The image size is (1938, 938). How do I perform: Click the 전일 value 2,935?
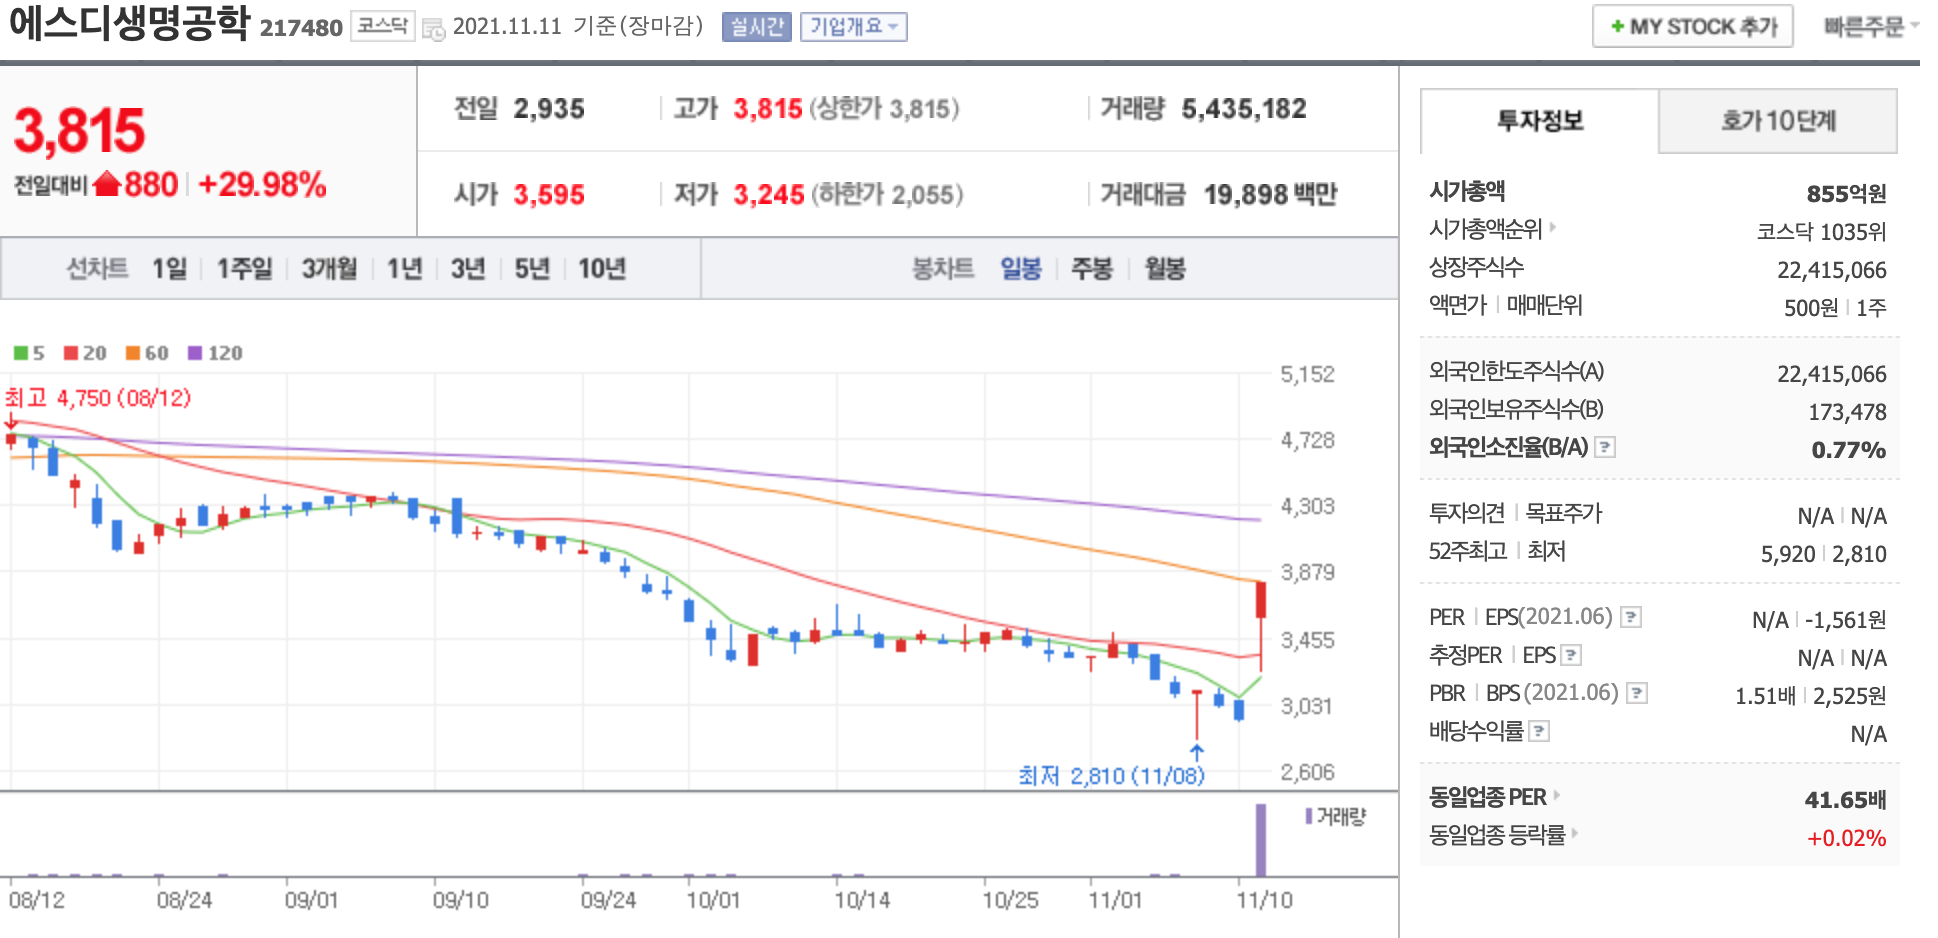coord(549,109)
